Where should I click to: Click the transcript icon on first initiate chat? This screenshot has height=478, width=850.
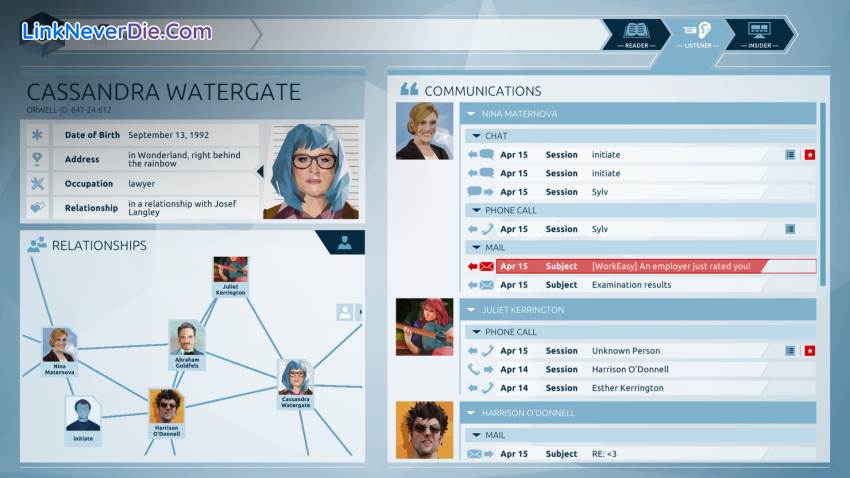click(790, 155)
